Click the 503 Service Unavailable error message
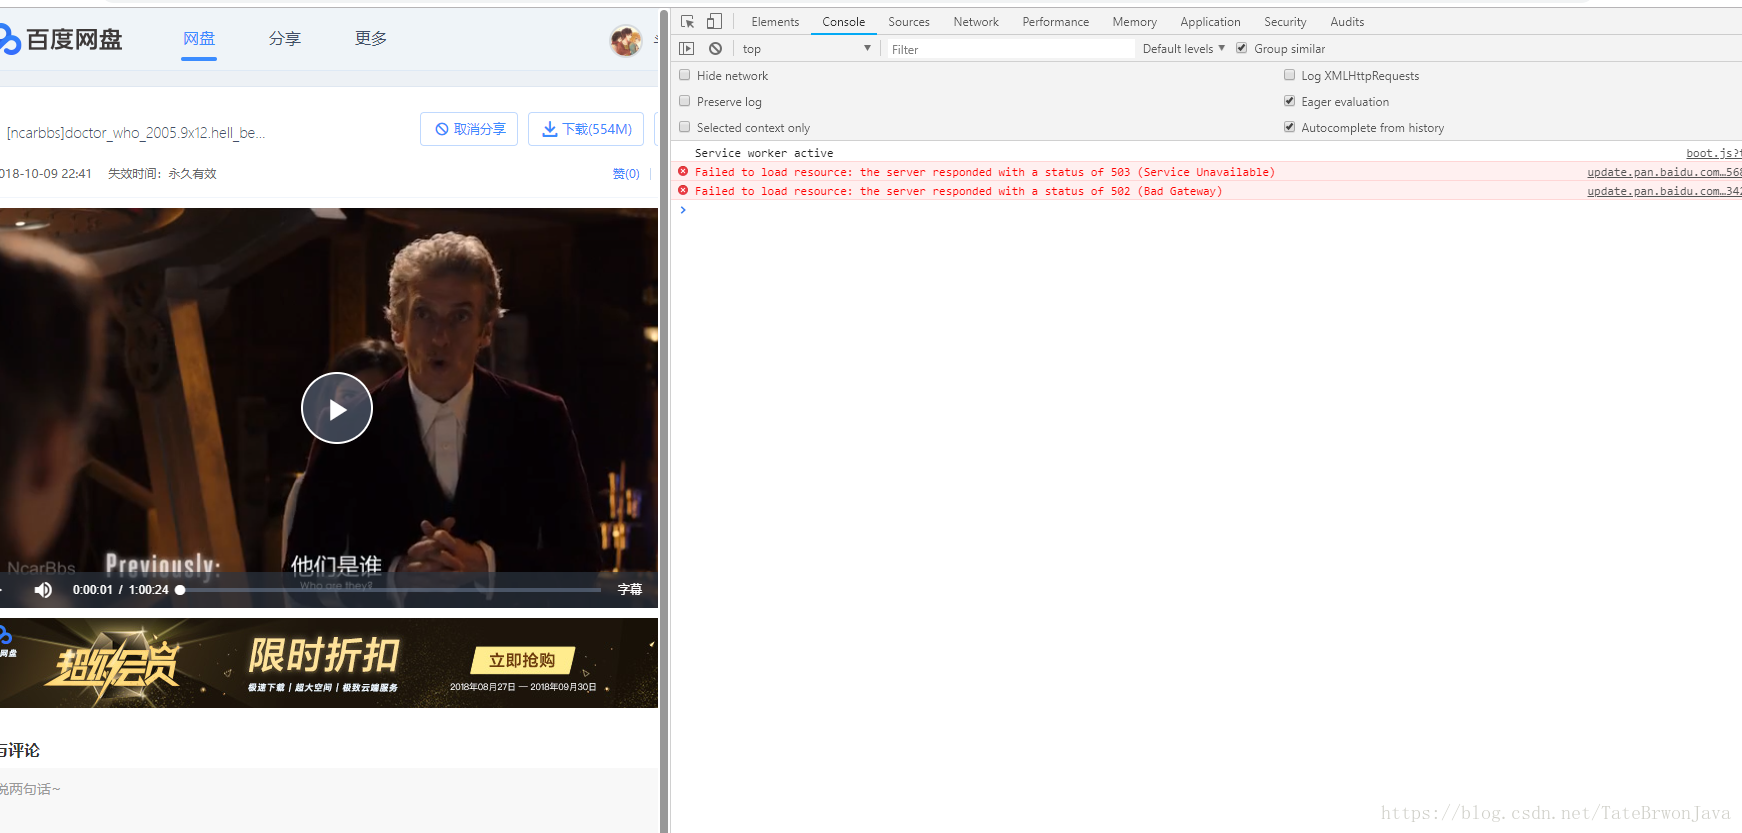 pos(985,172)
